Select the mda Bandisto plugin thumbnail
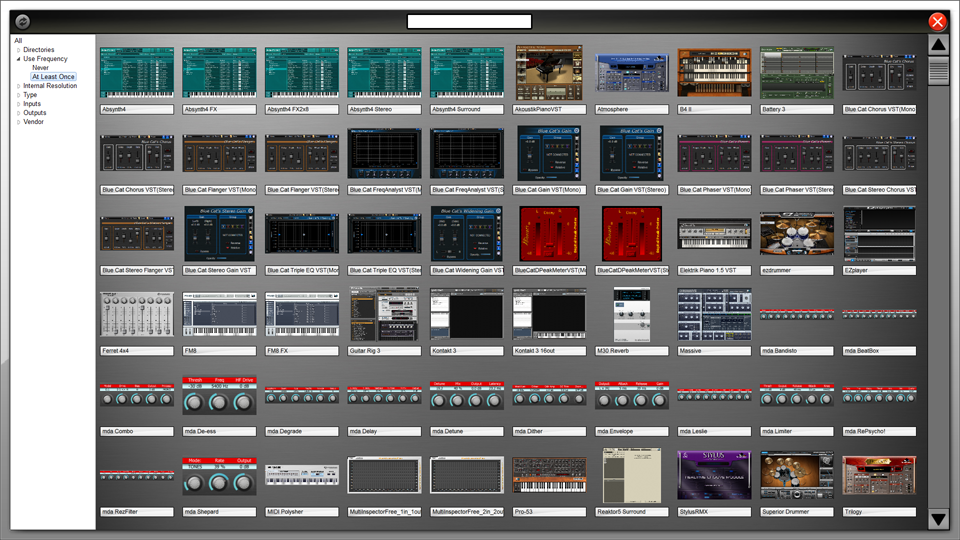960x540 pixels. (797, 315)
